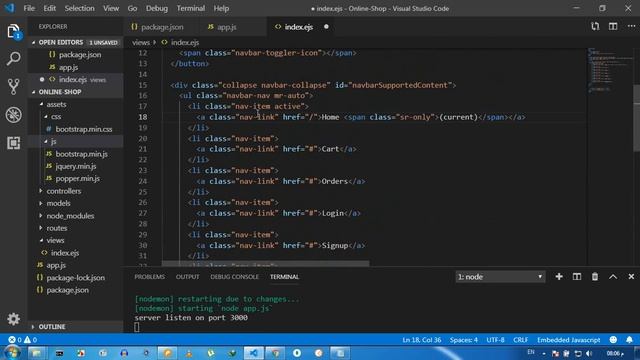Open package-lock.json in the explorer
640x360 pixels.
click(75, 278)
